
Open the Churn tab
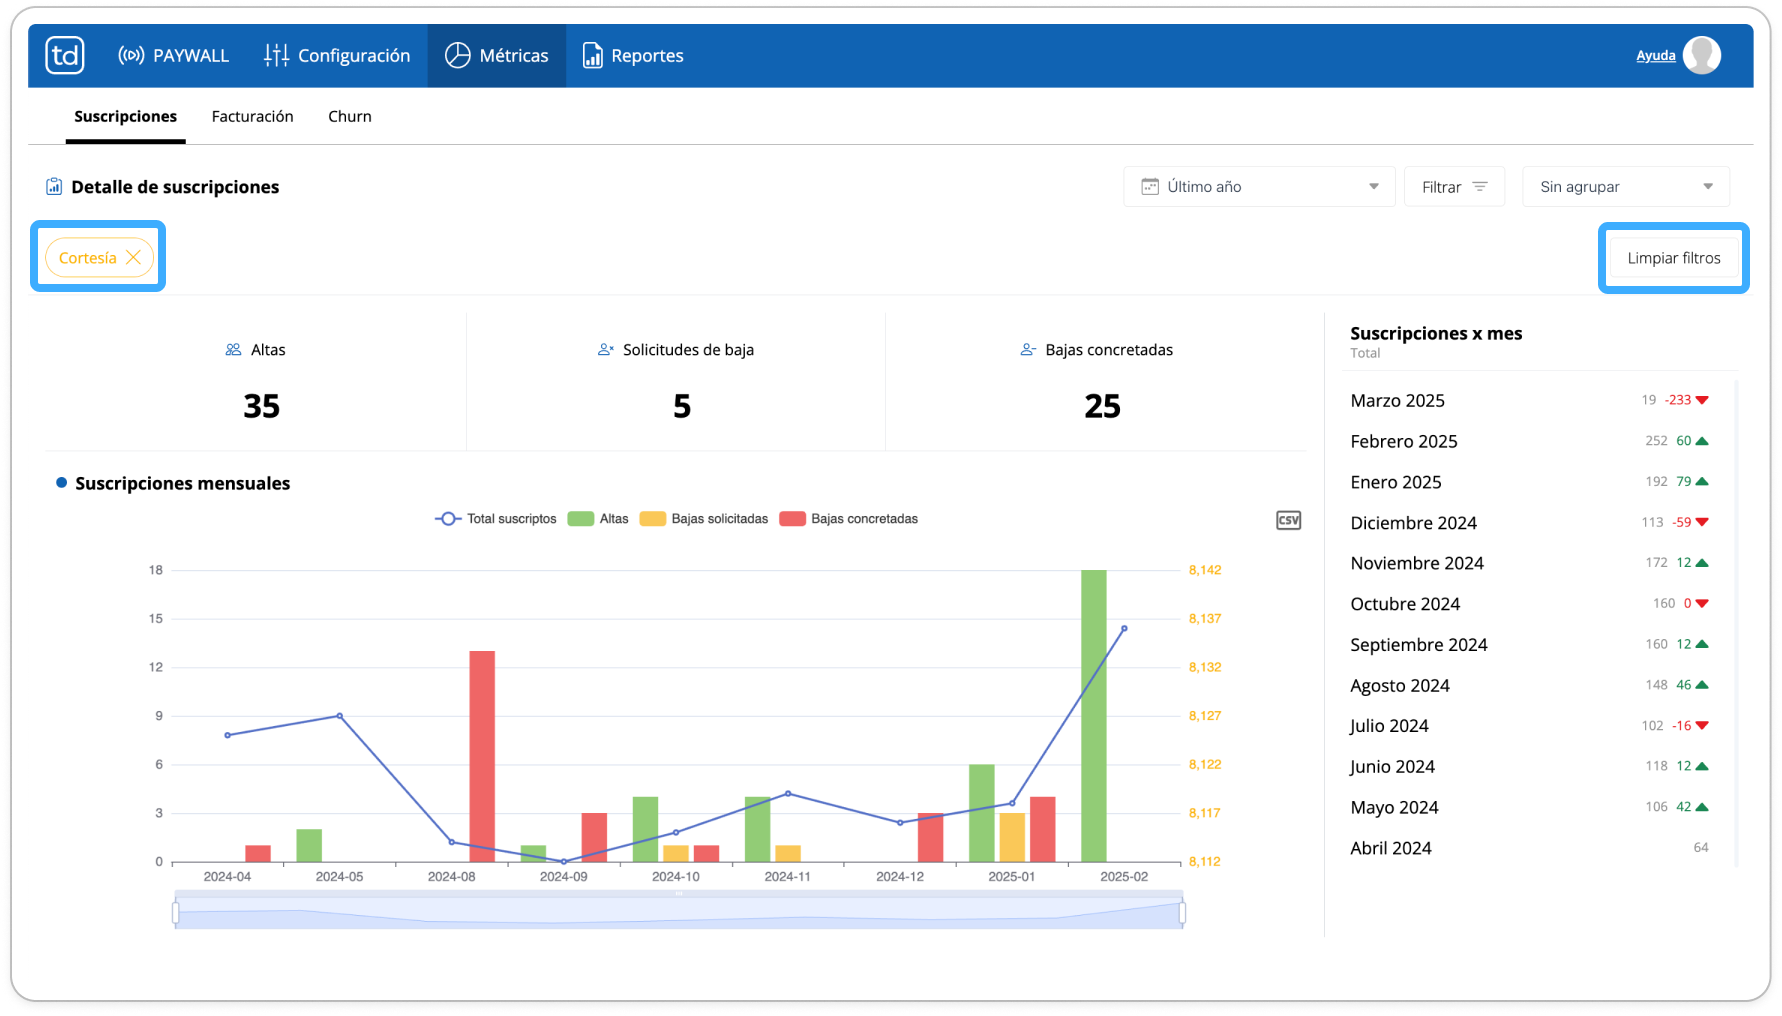350,117
